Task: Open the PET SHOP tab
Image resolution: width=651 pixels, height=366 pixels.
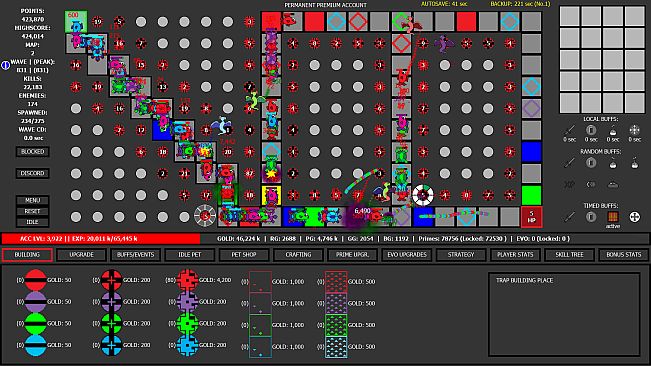Action: (x=244, y=255)
